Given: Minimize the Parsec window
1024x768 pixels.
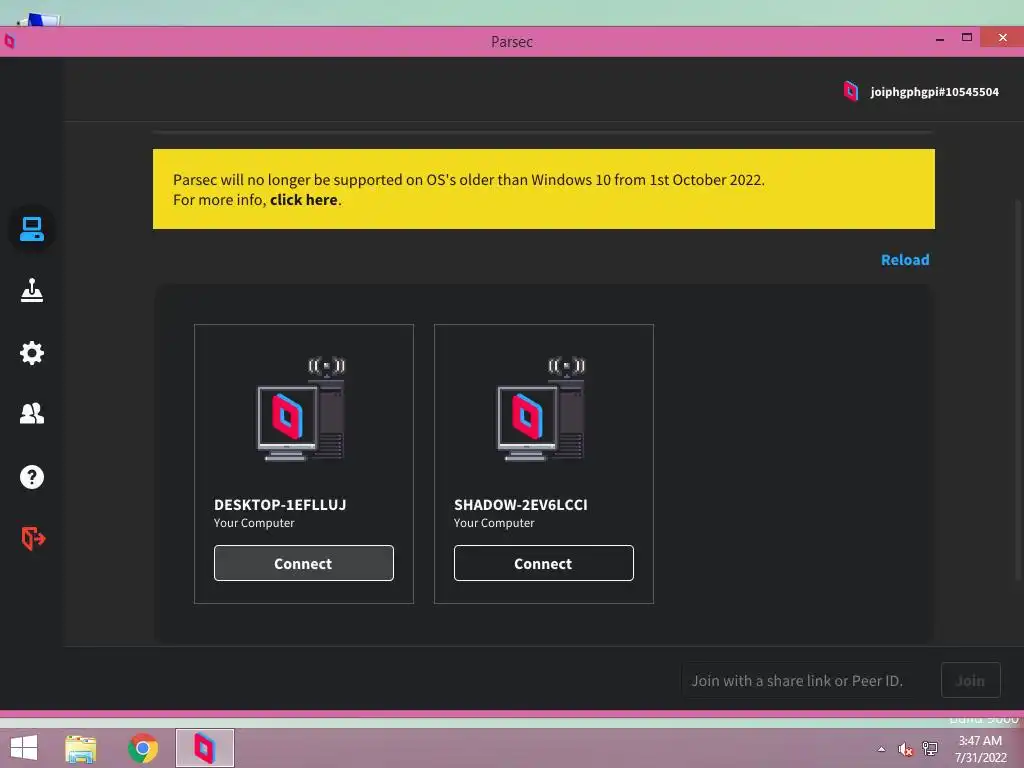Looking at the screenshot, I should click(x=940, y=39).
